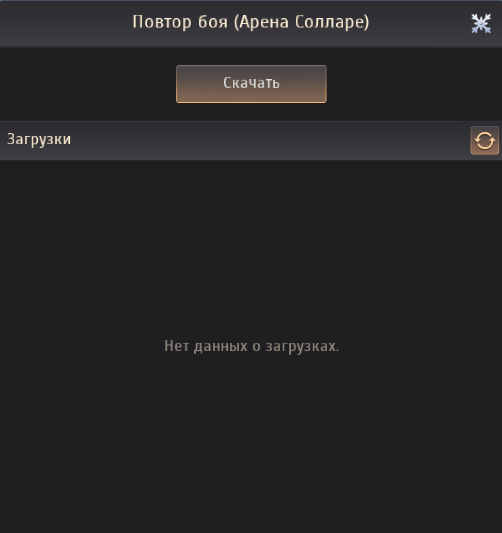The image size is (502, 533).
Task: Exit the Арена Солларе replay window
Action: click(481, 23)
